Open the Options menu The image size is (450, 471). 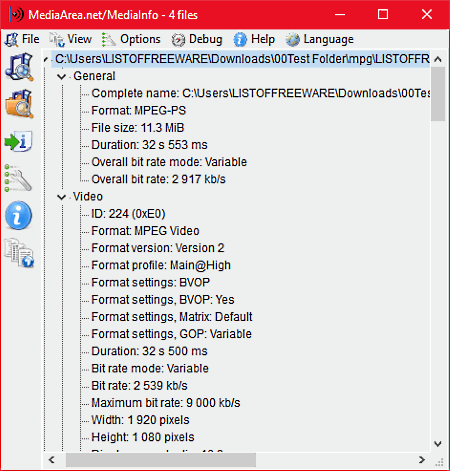click(x=131, y=39)
